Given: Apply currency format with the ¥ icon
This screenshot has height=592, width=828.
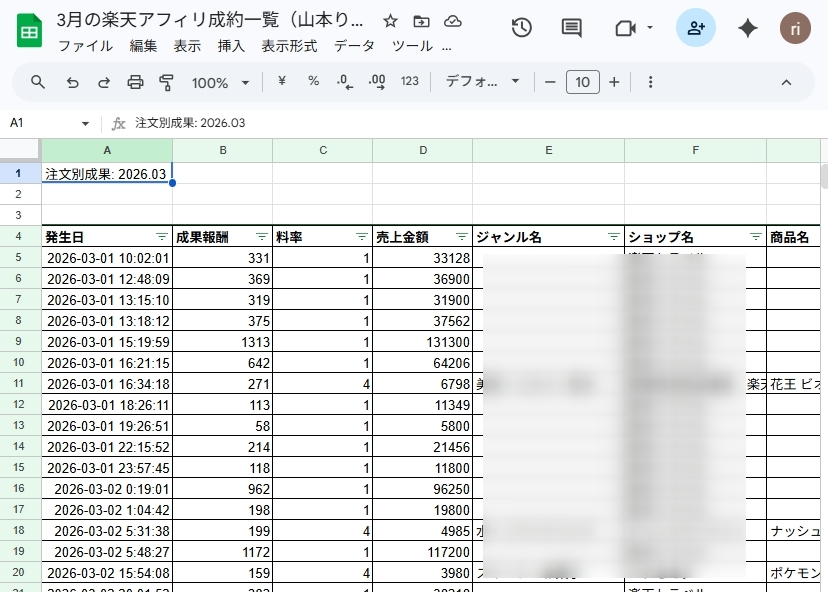Looking at the screenshot, I should [x=284, y=82].
